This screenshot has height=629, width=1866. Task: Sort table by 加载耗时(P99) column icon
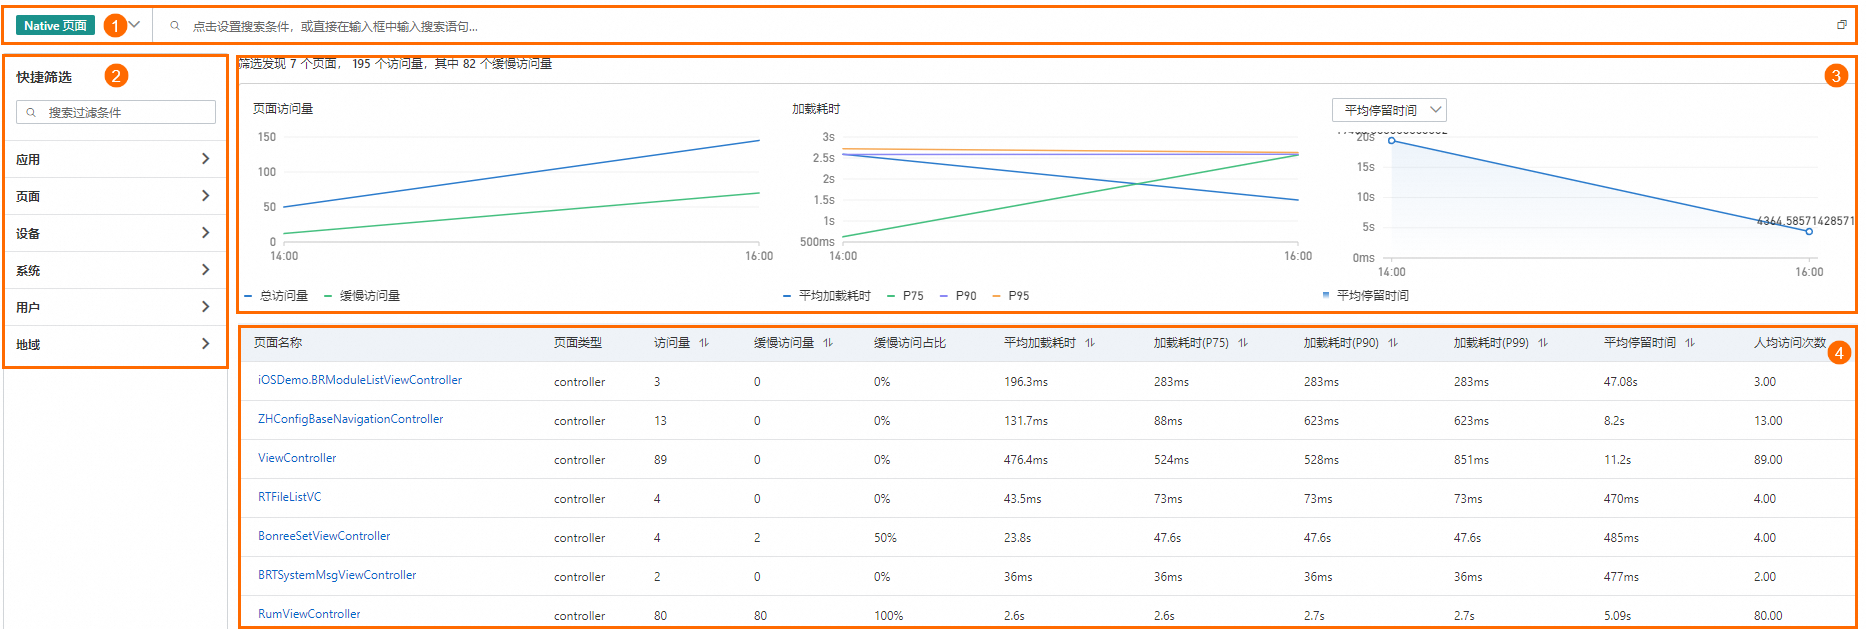point(1543,342)
